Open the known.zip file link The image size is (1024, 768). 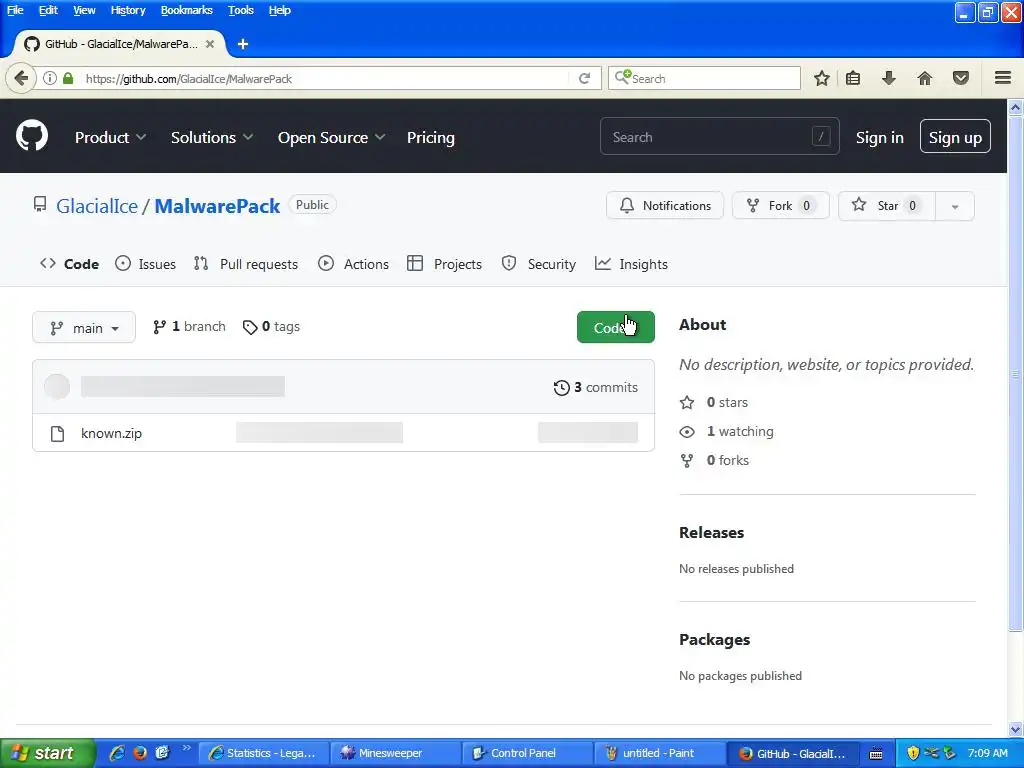[x=111, y=434]
